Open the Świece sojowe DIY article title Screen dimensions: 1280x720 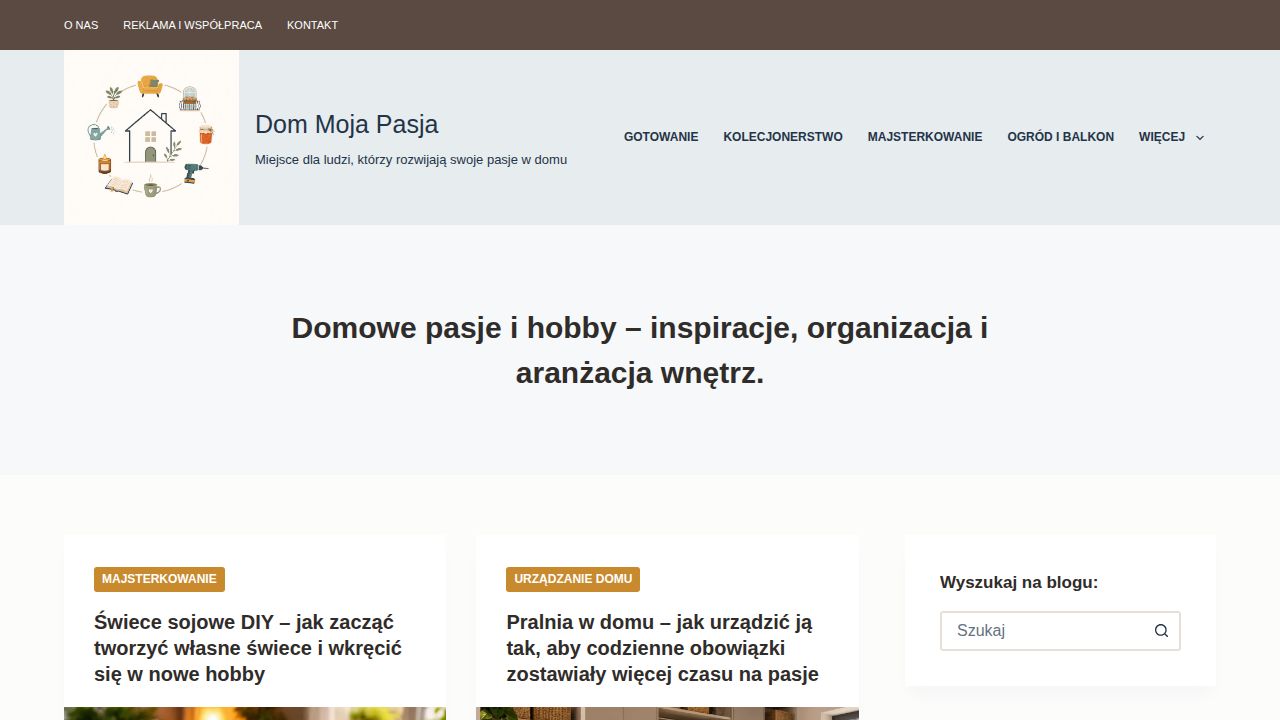(x=248, y=648)
